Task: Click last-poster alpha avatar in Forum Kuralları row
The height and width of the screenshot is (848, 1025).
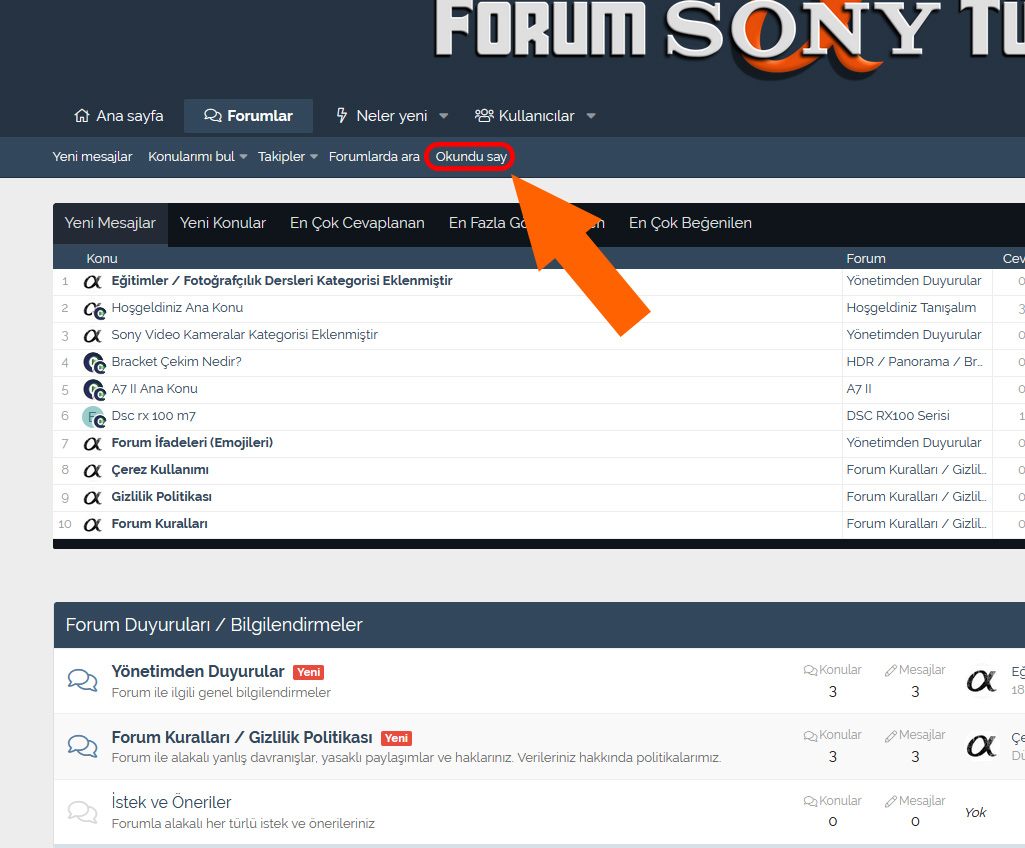Action: pyautogui.click(x=981, y=746)
